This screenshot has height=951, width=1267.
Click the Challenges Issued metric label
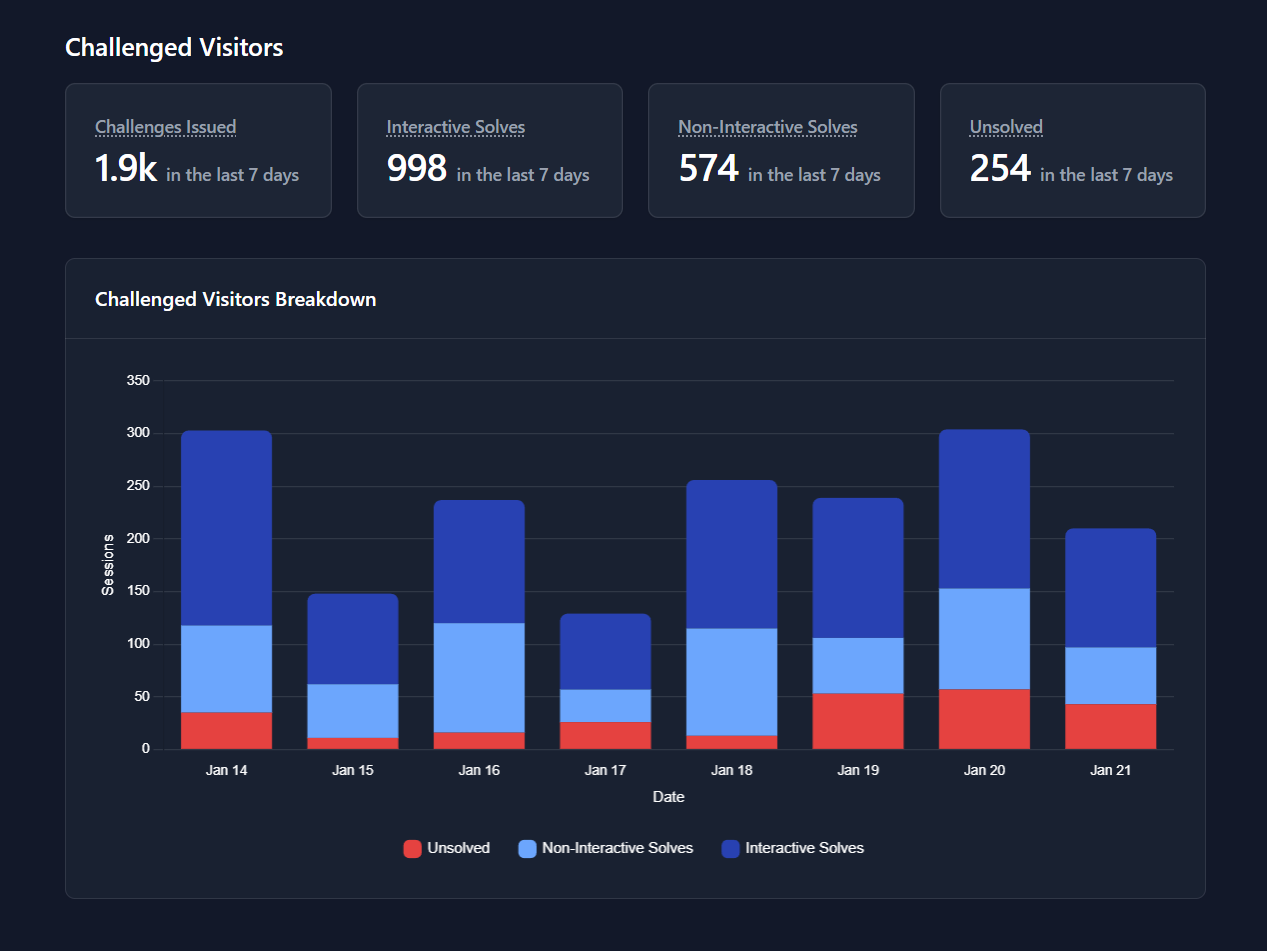pos(165,127)
